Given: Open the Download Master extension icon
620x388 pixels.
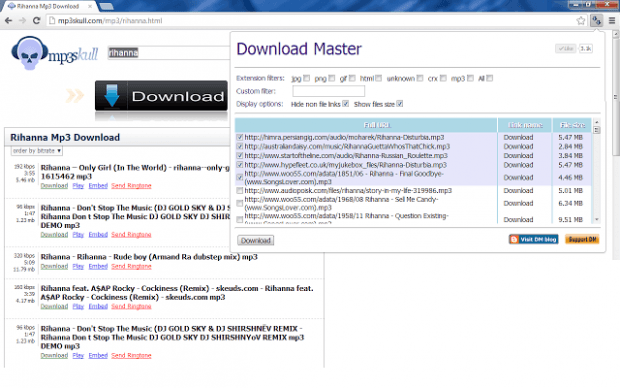Looking at the screenshot, I should point(596,21).
